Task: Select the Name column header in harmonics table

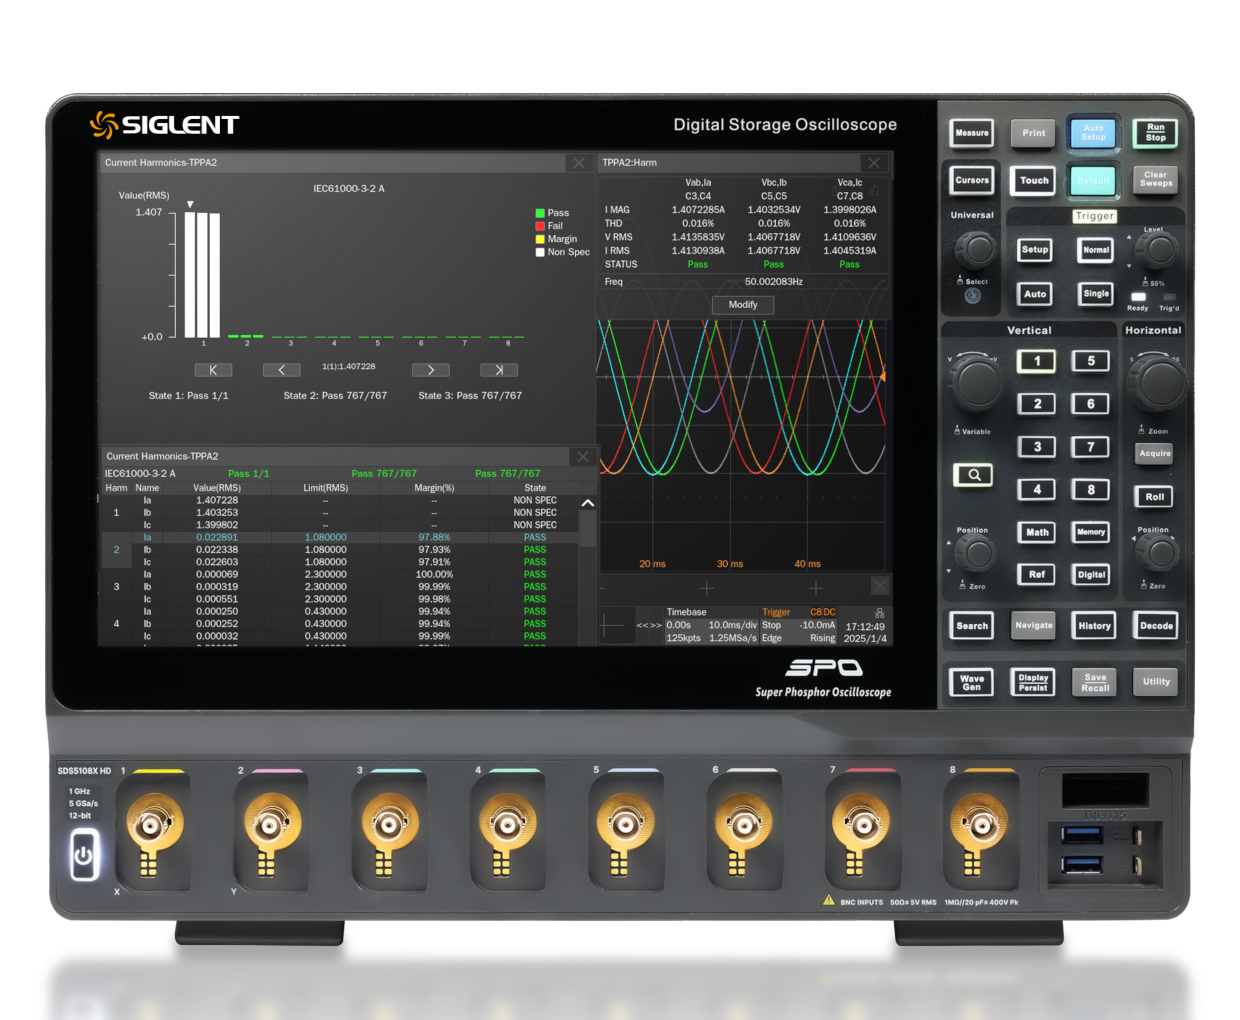Action: coord(147,488)
